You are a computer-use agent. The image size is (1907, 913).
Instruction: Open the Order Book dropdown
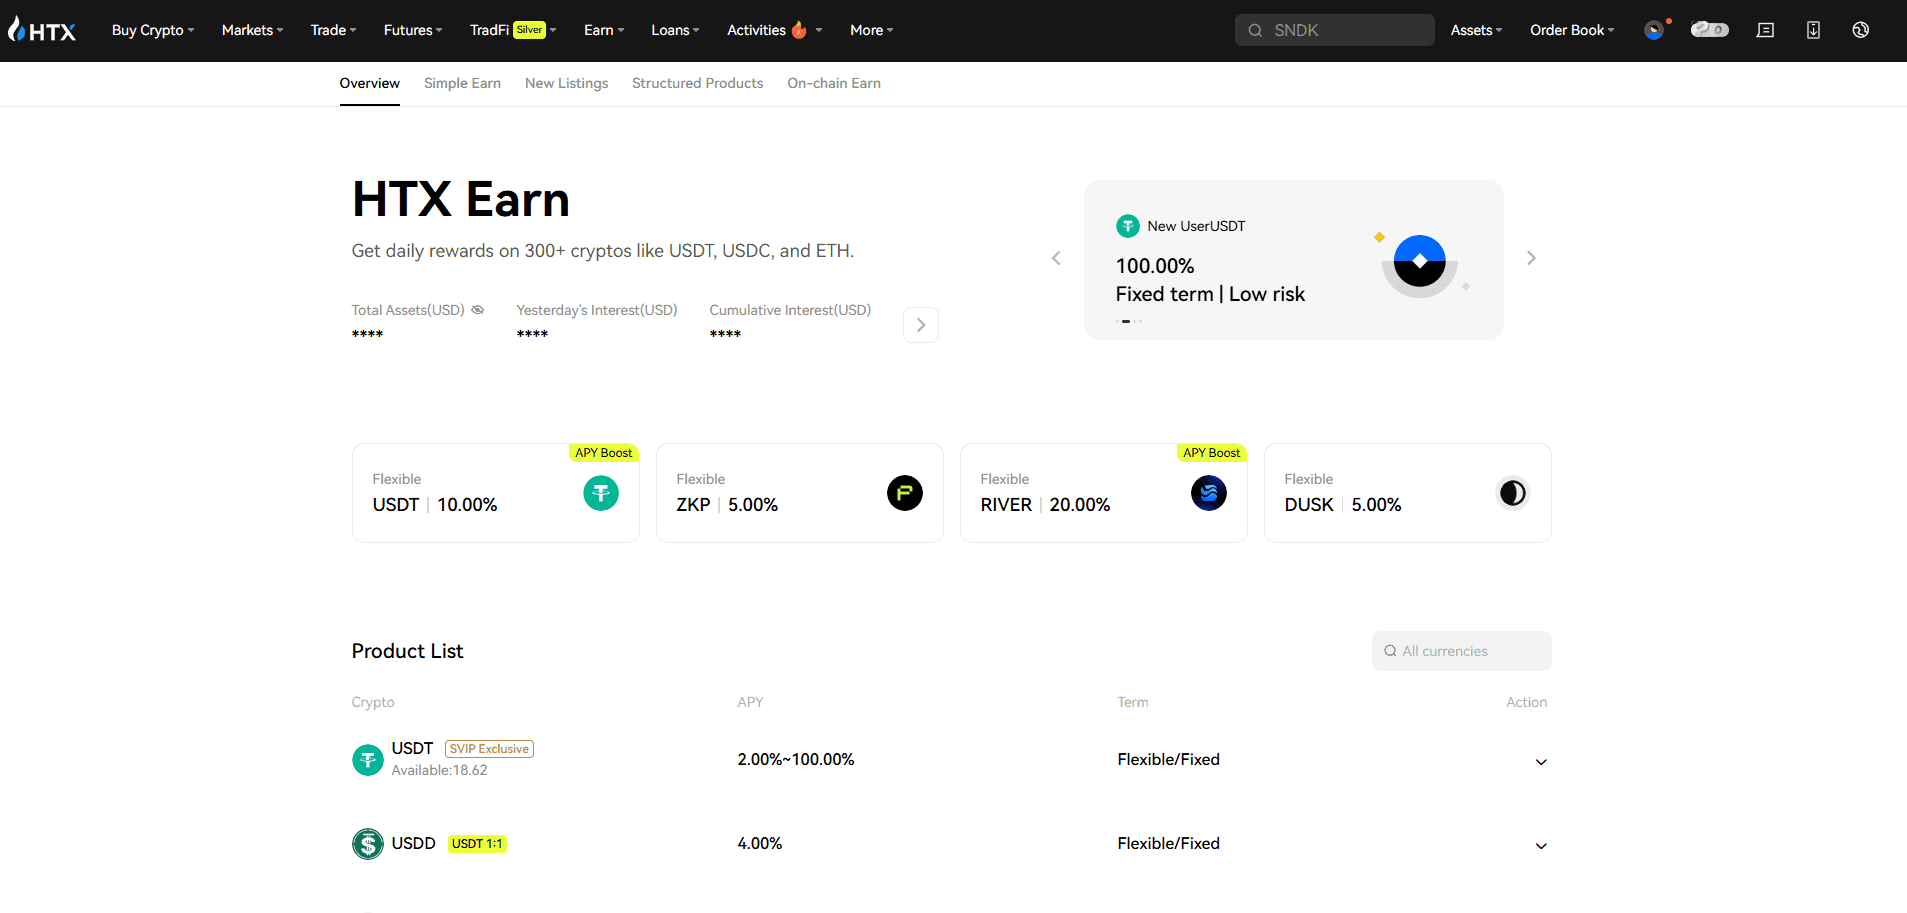point(1572,30)
